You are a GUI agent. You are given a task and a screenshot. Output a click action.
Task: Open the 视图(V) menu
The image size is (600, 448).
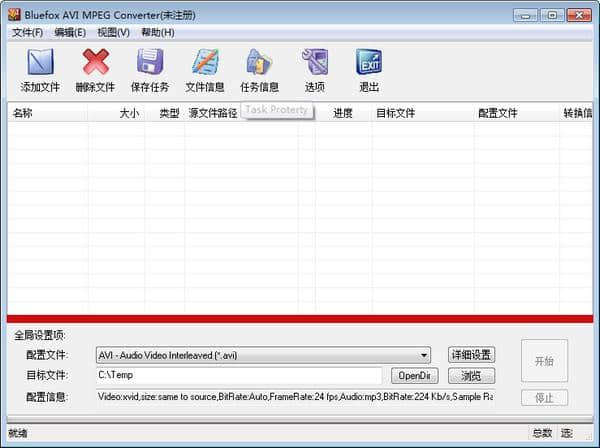(x=114, y=33)
